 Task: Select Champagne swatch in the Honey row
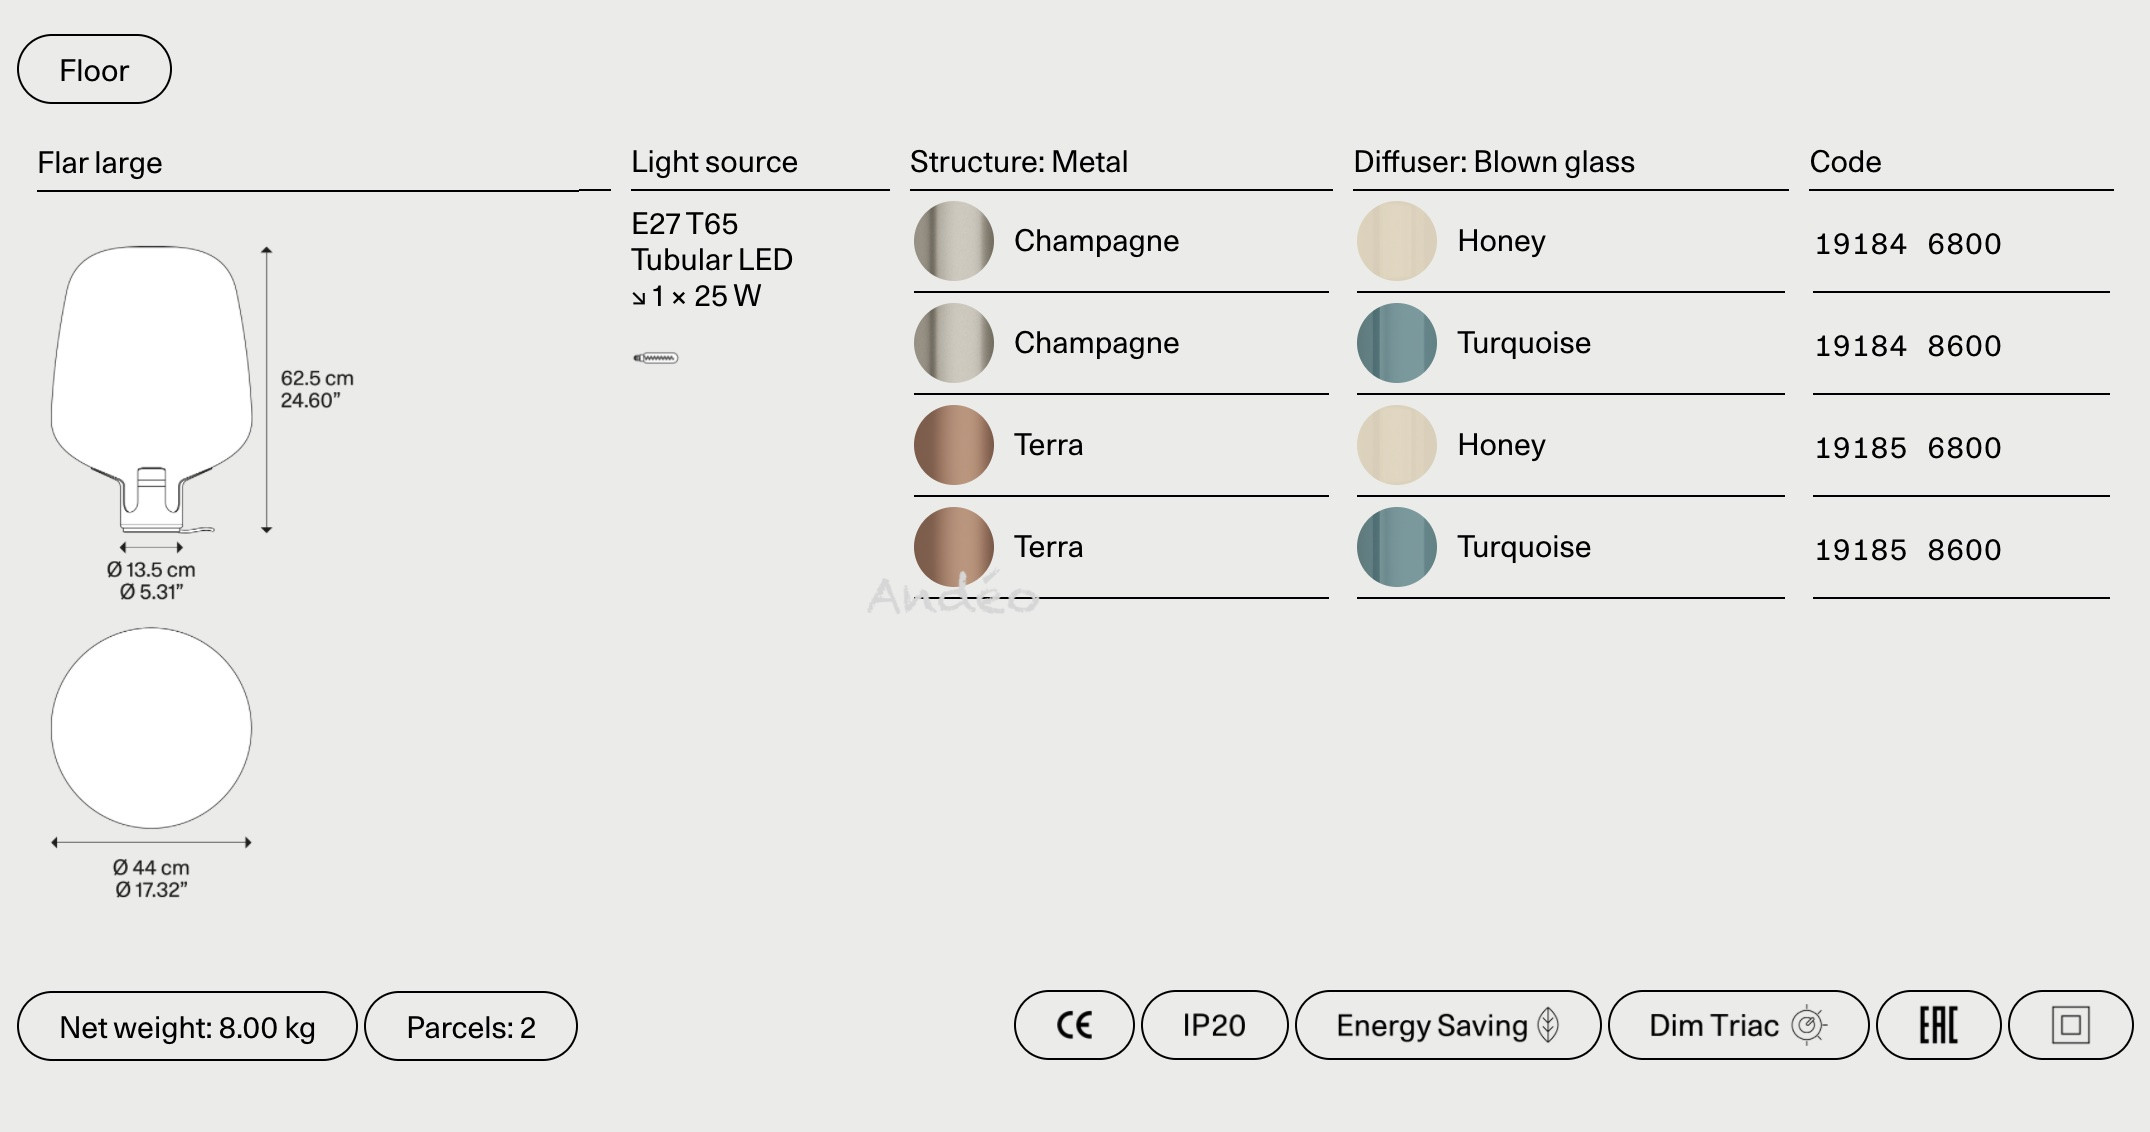(x=954, y=241)
